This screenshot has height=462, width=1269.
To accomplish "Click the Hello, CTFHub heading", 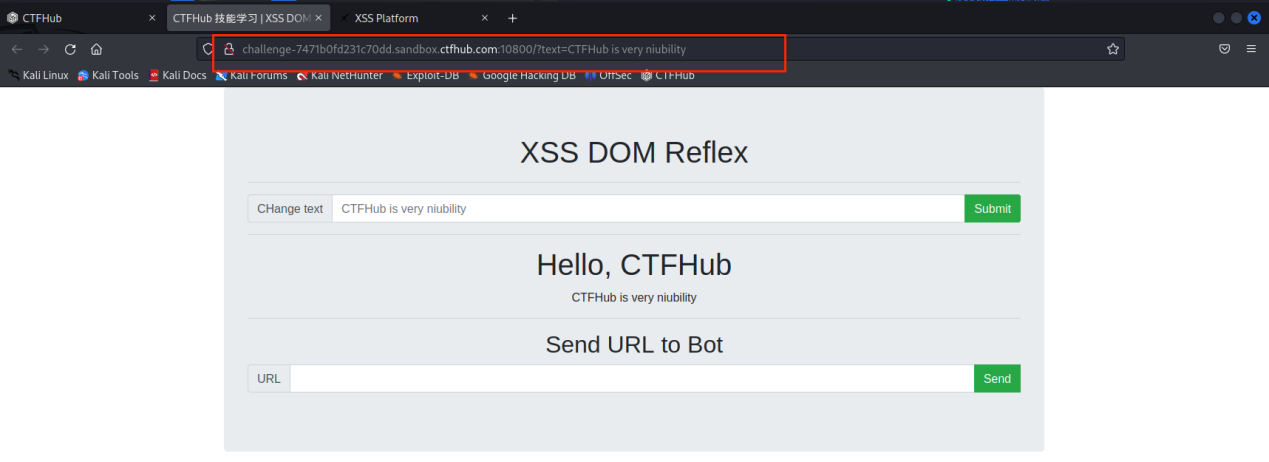I will coord(634,265).
